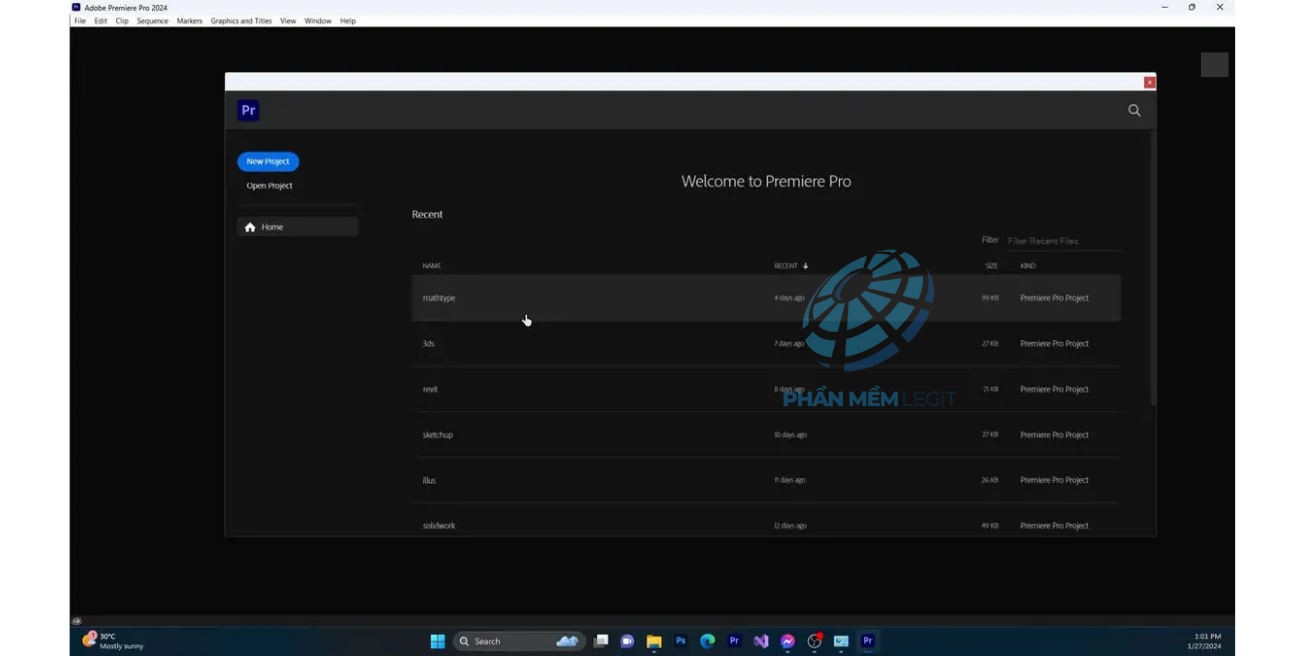Open the Clip menu
Image resolution: width=1305 pixels, height=656 pixels.
tap(122, 21)
